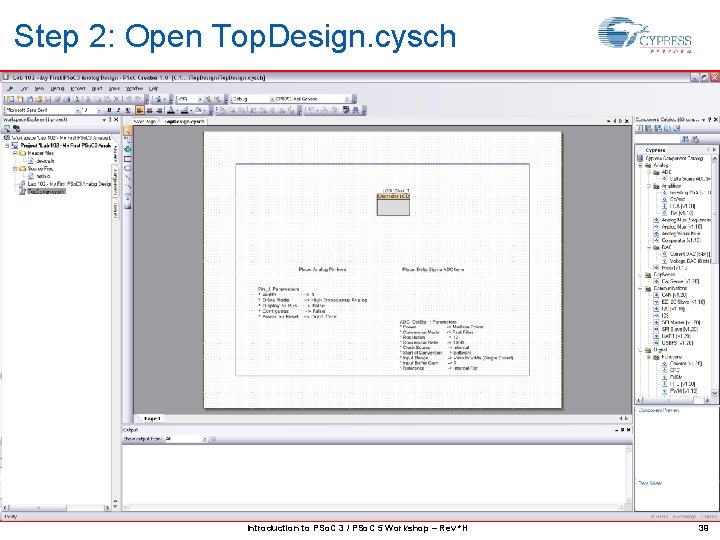The image size is (720, 540).
Task: Open main.c in Workspace Explorer
Action: click(43, 176)
